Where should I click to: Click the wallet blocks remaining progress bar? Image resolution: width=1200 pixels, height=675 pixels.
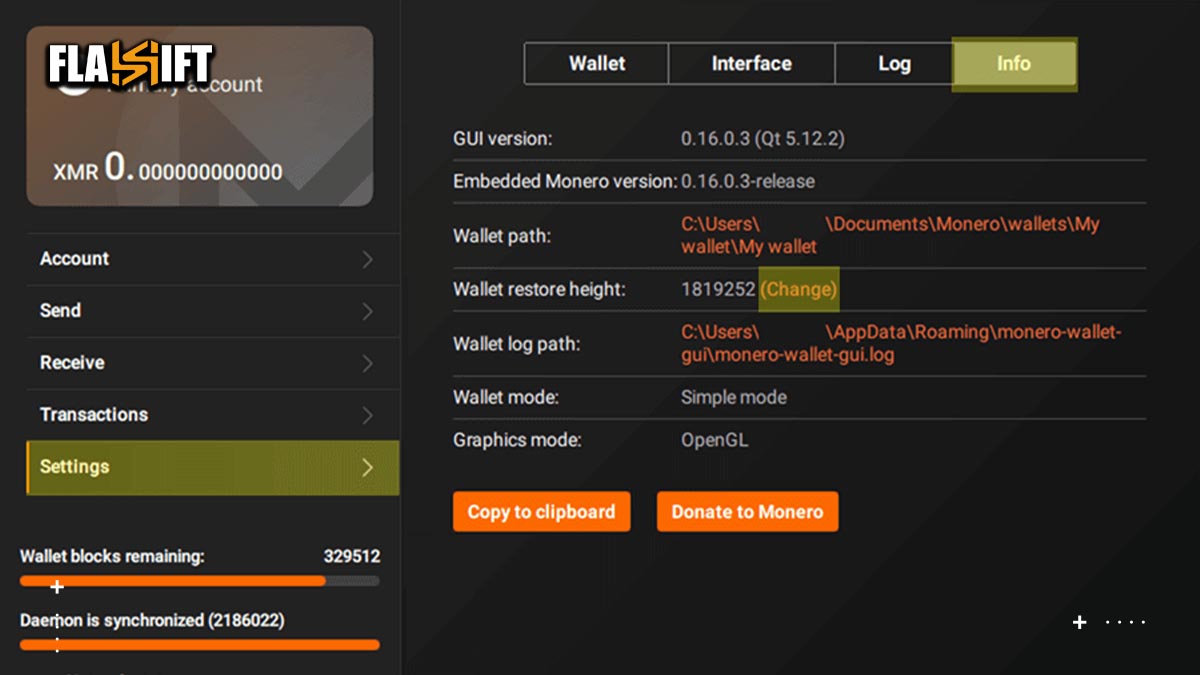tap(200, 581)
